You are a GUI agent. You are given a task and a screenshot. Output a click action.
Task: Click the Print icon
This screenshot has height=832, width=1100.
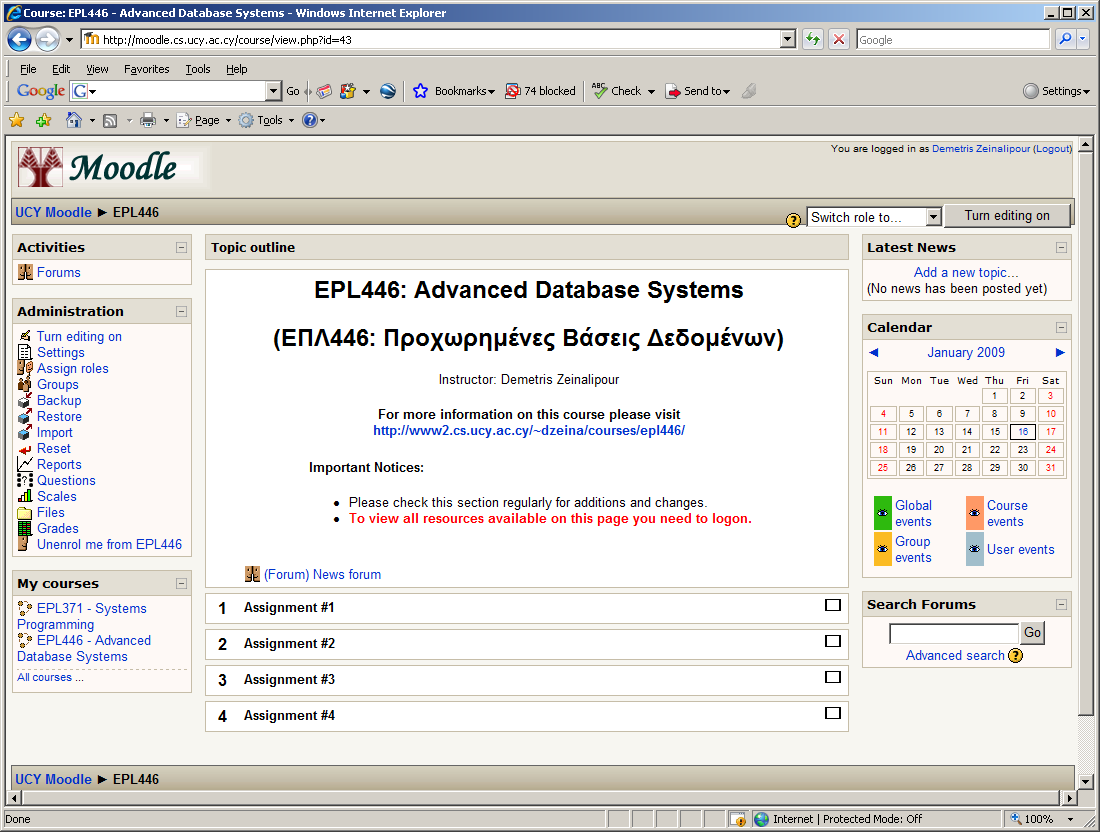pyautogui.click(x=148, y=121)
